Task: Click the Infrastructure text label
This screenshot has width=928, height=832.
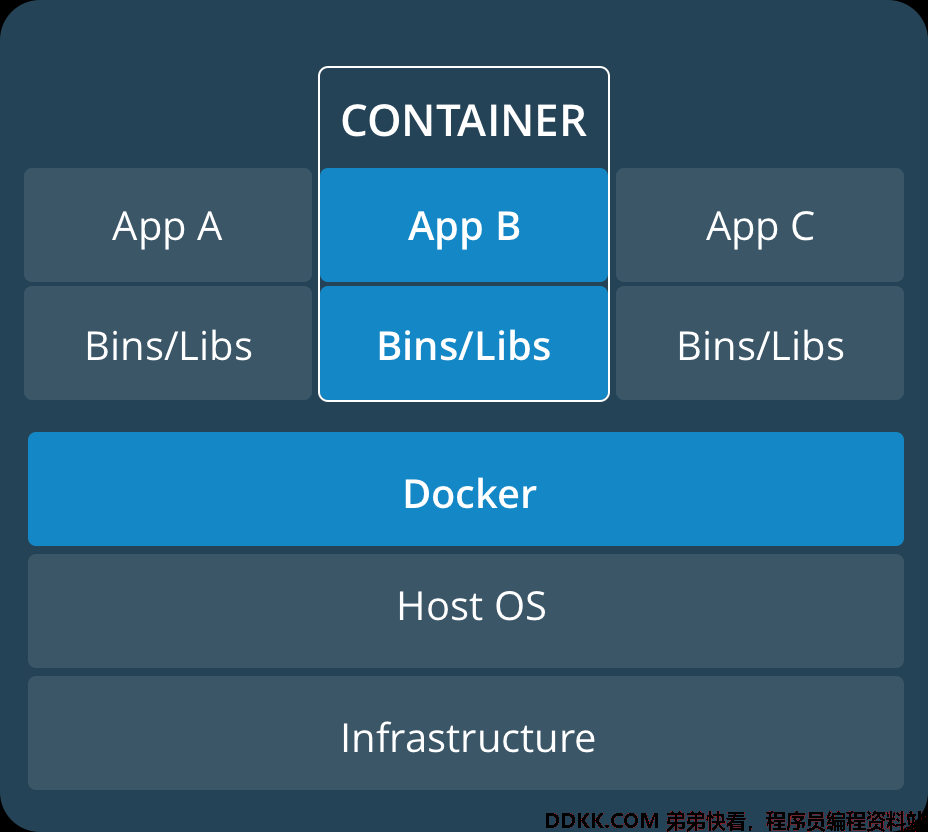Action: (x=468, y=738)
